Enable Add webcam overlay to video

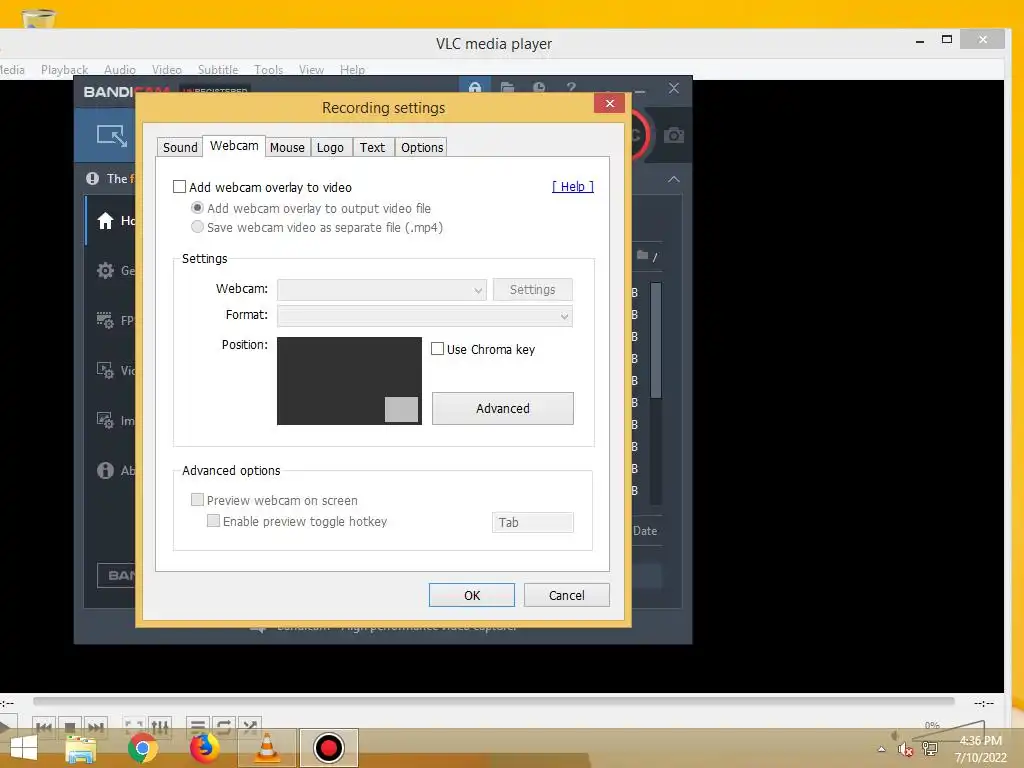(x=180, y=187)
